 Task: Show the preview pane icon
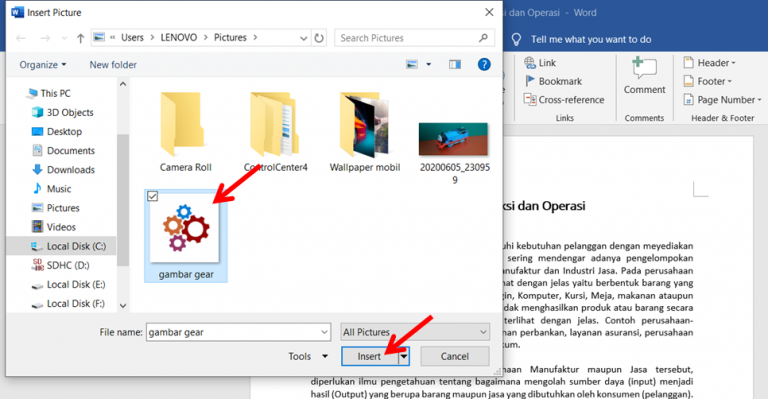point(455,65)
